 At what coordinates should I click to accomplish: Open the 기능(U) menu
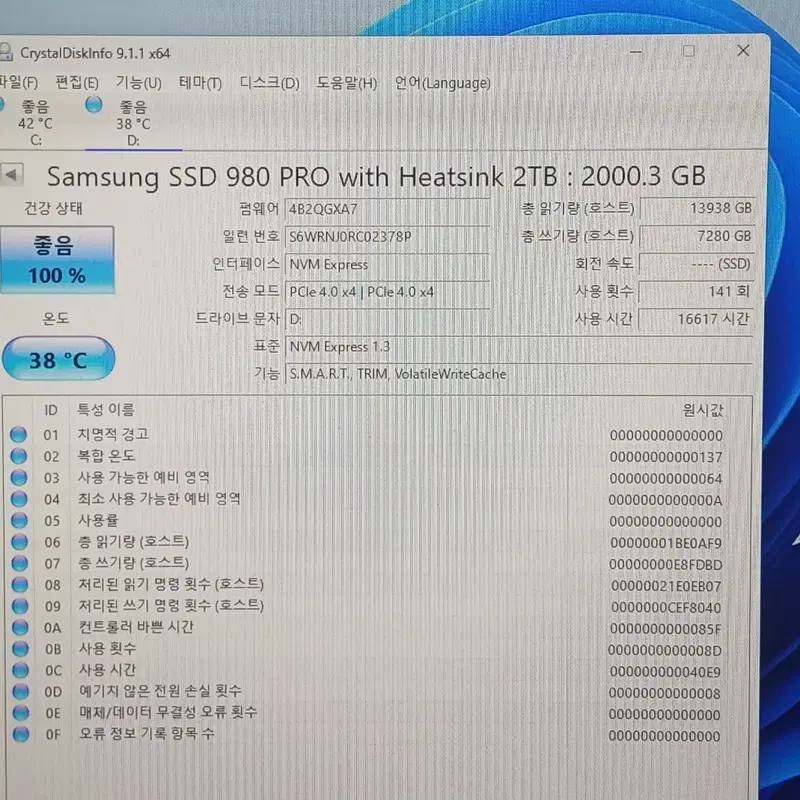[138, 83]
